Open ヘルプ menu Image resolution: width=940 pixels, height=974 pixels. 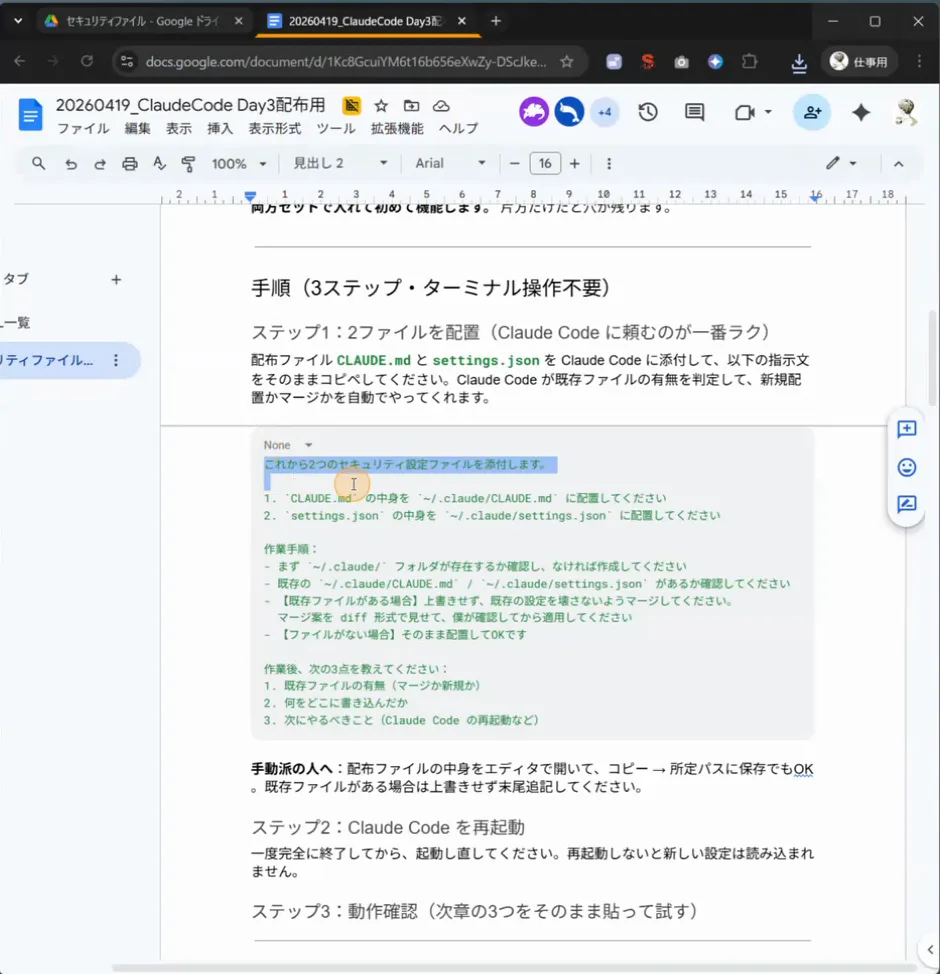[459, 129]
